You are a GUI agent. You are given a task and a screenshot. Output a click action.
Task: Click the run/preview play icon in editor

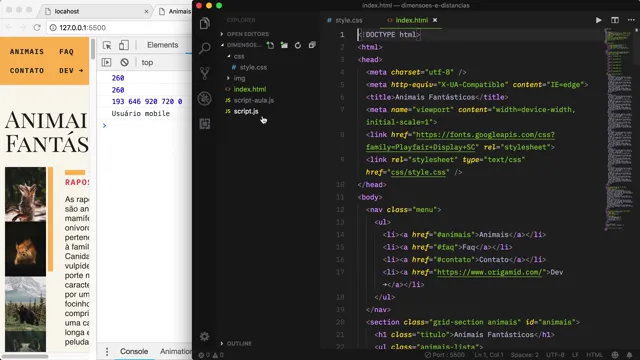[598, 20]
